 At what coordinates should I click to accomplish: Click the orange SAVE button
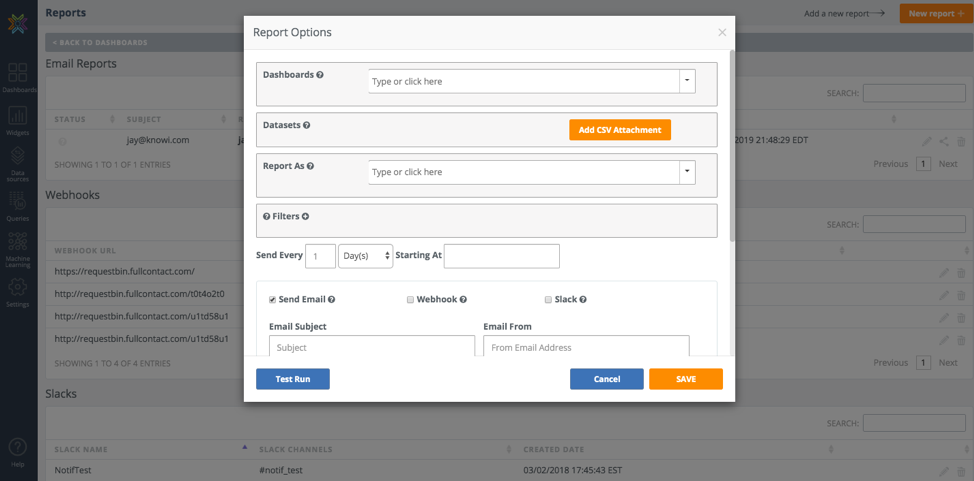click(x=686, y=379)
